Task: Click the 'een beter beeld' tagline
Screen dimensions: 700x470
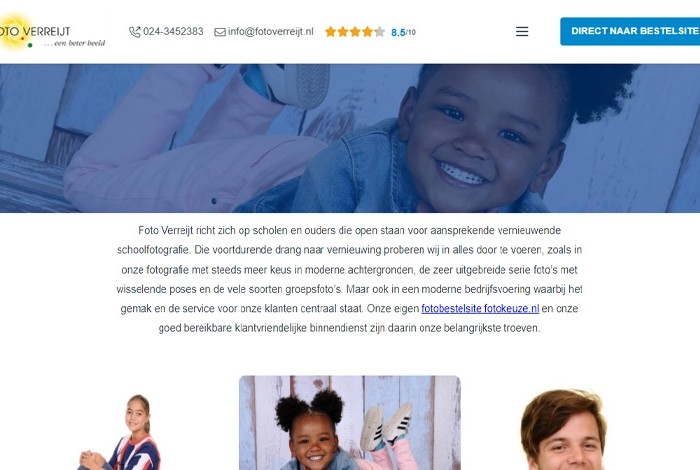Action: (x=75, y=43)
